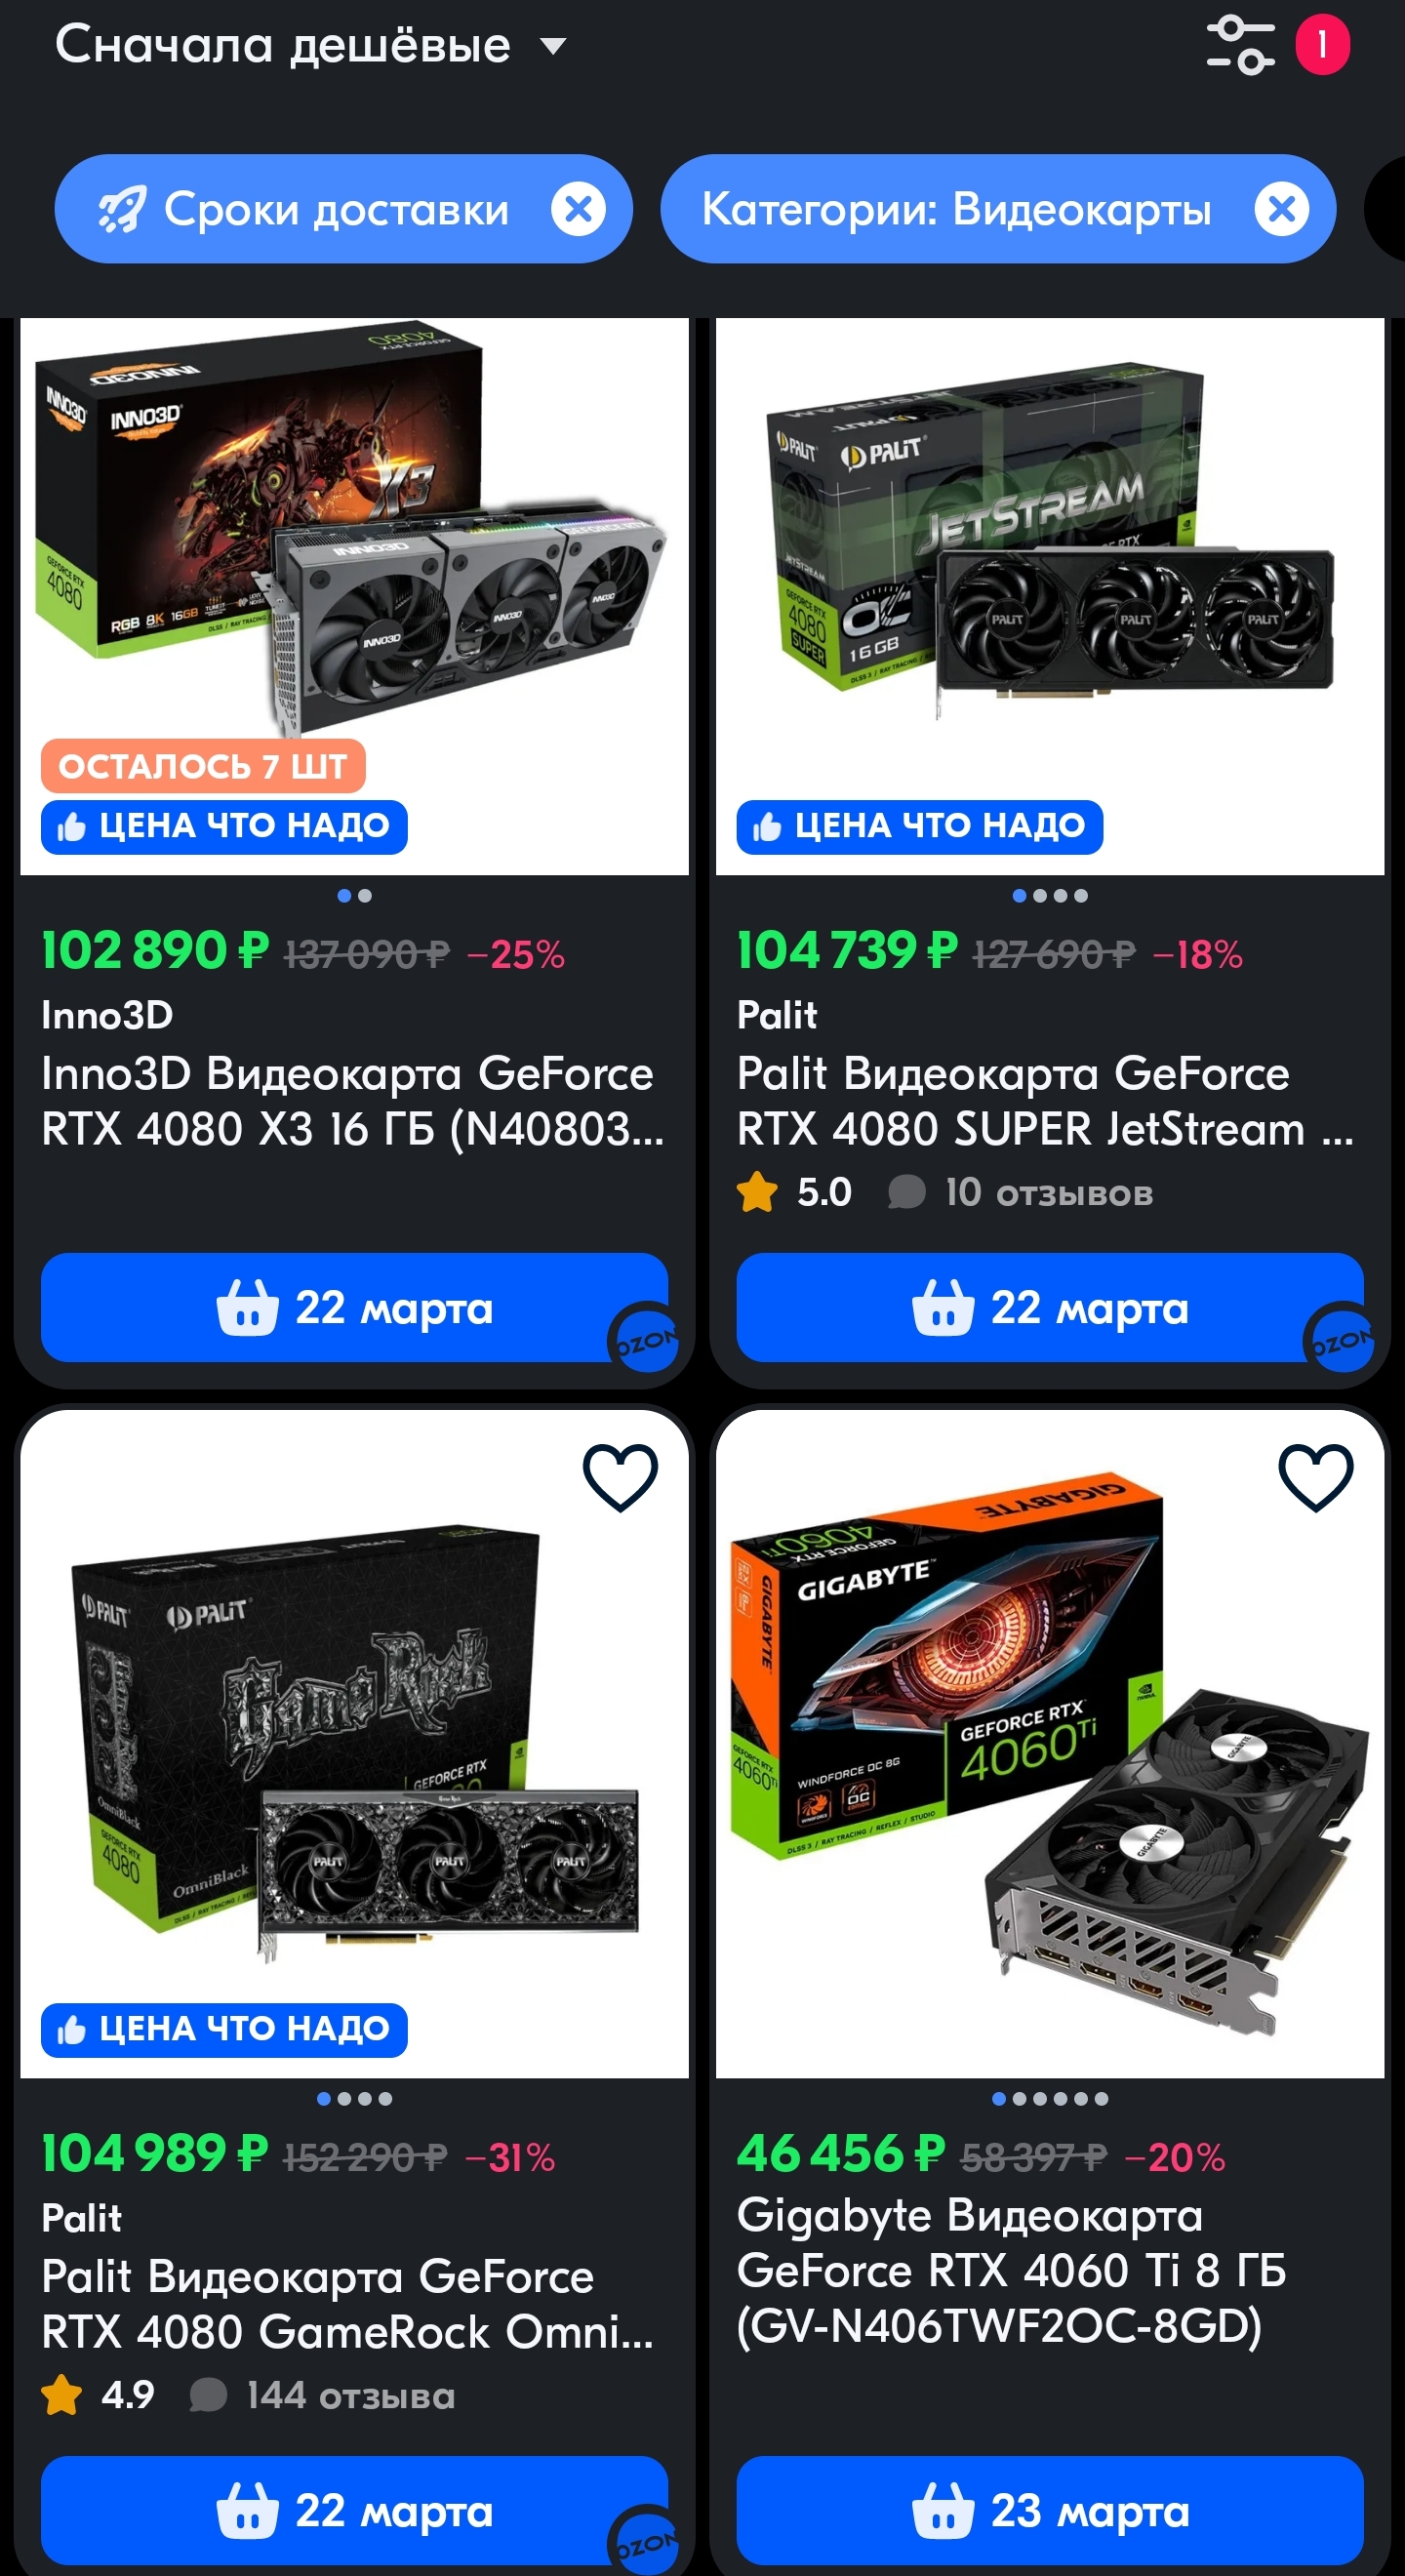
Task: Add Gigabyte RTX 4060 Ti to favorites
Action: 1316,1477
